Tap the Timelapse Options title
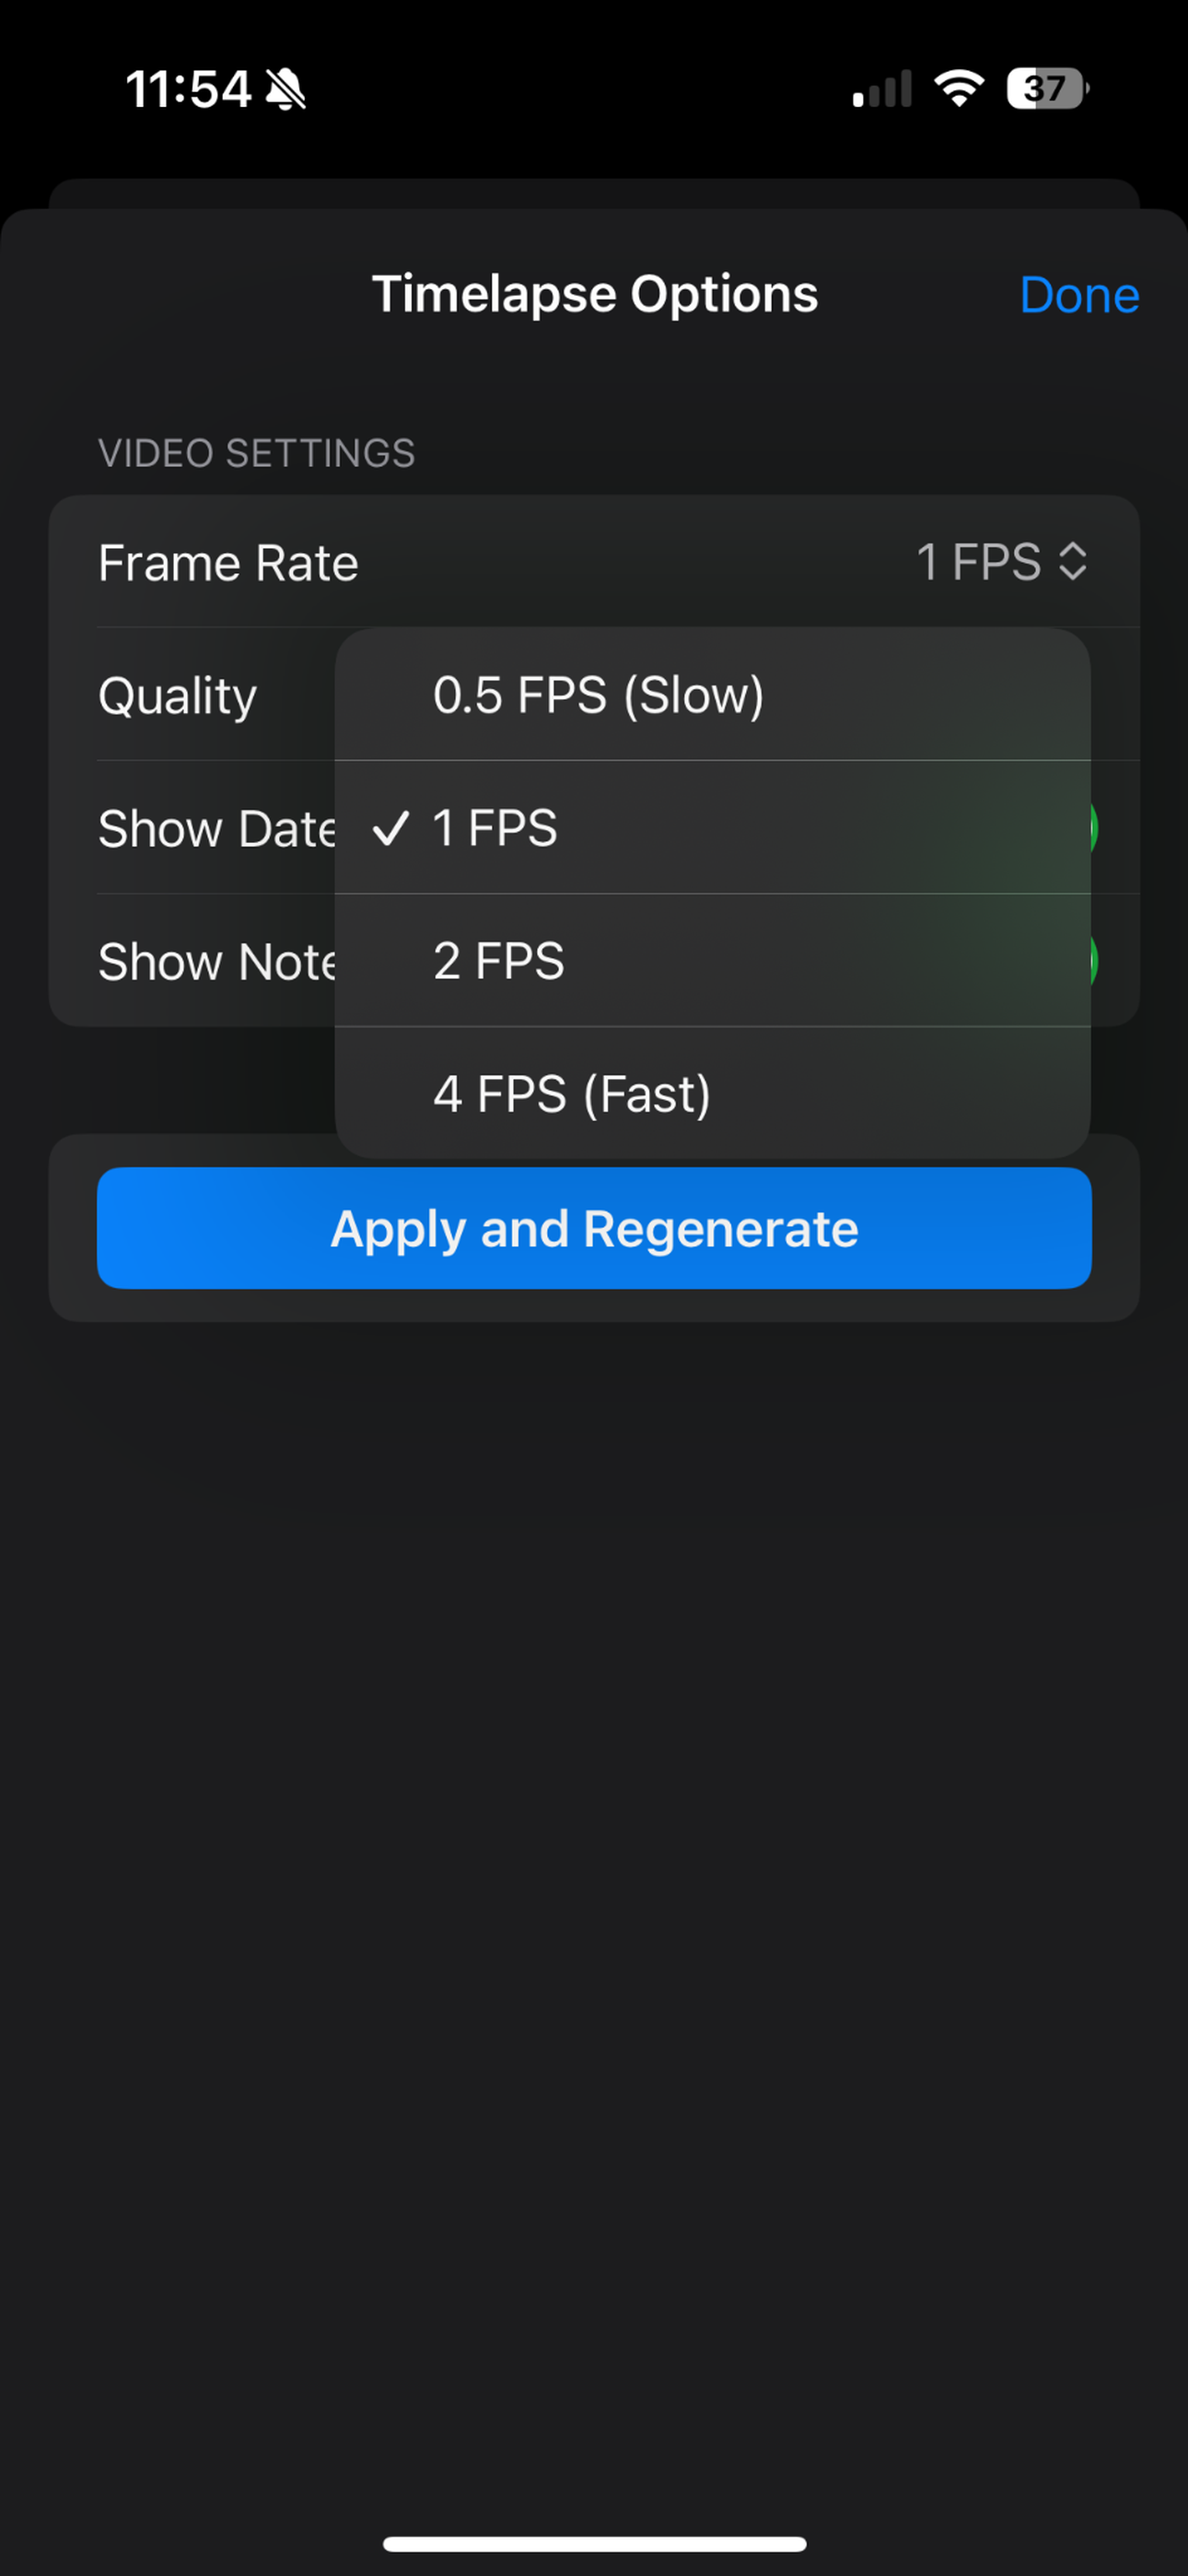The height and width of the screenshot is (2576, 1188). (x=595, y=294)
